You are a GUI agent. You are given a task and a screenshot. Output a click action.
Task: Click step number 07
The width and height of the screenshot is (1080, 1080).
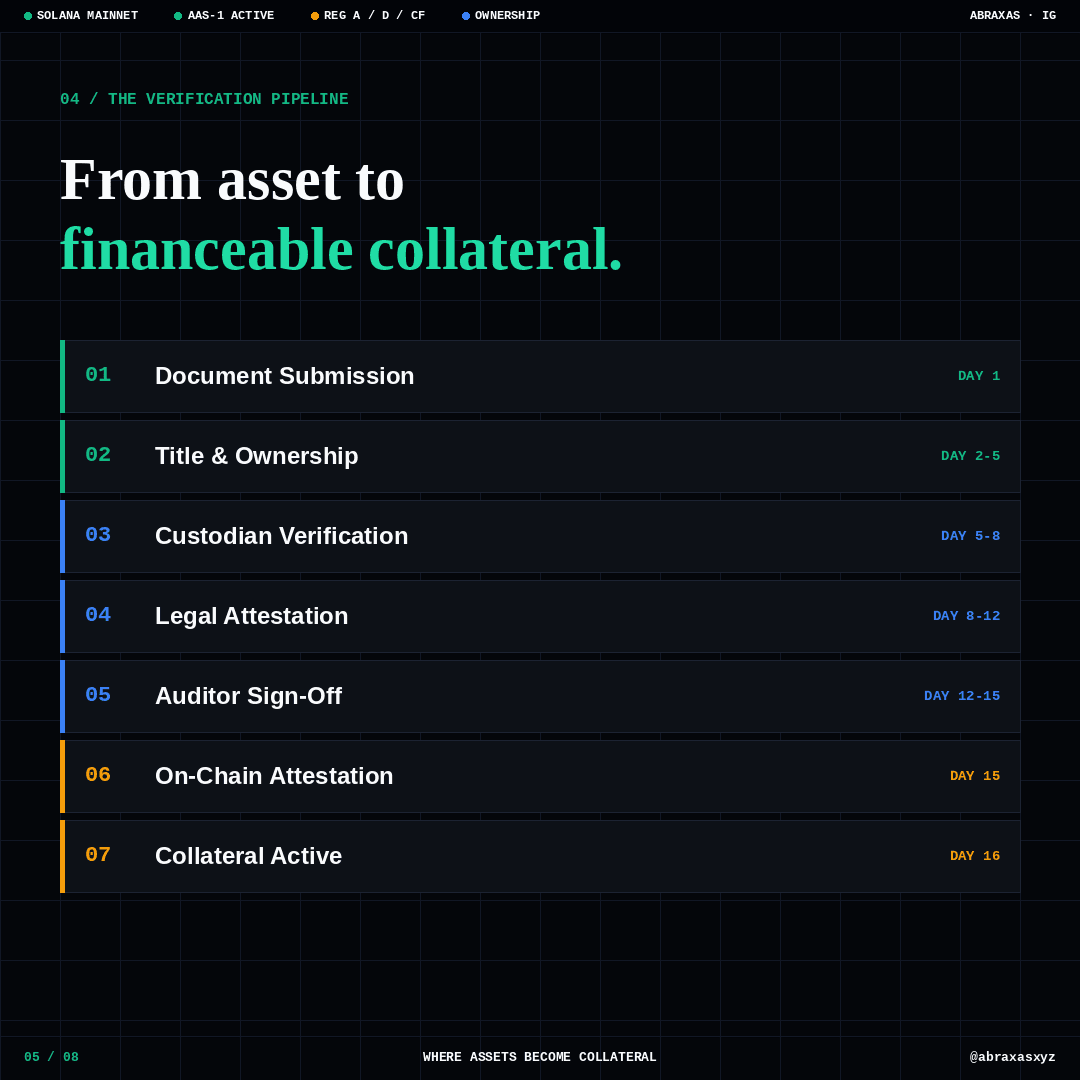coord(98,855)
